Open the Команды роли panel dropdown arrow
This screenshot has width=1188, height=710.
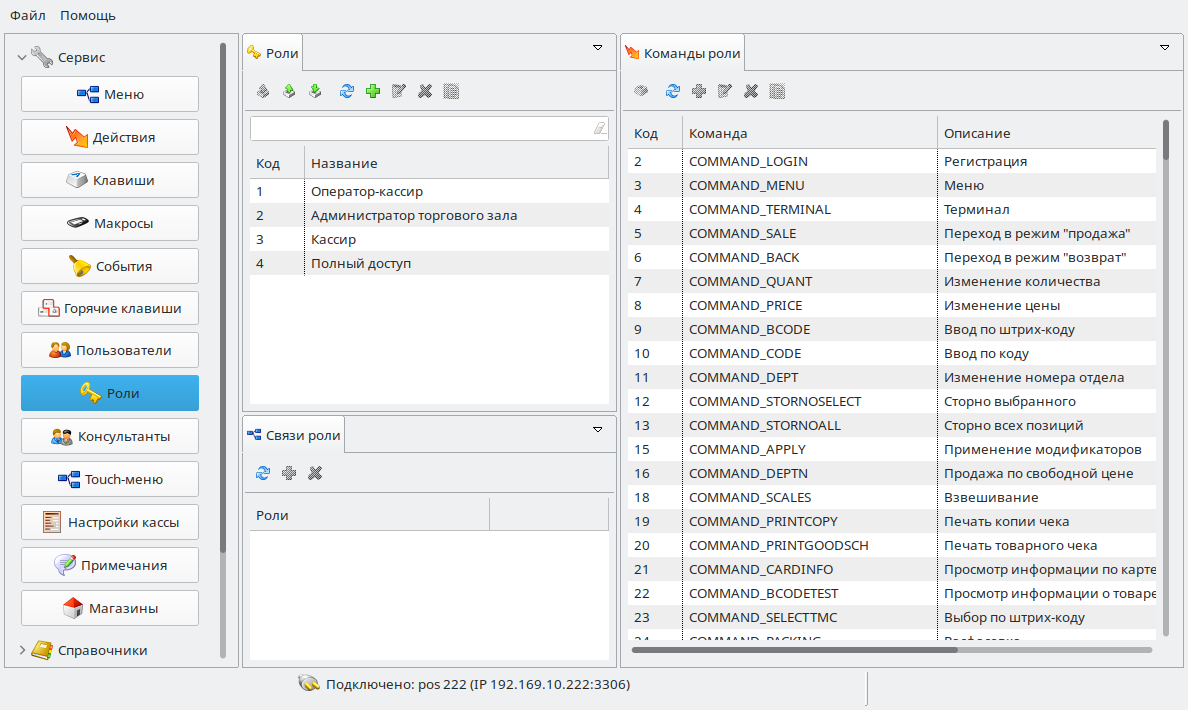(x=1164, y=47)
